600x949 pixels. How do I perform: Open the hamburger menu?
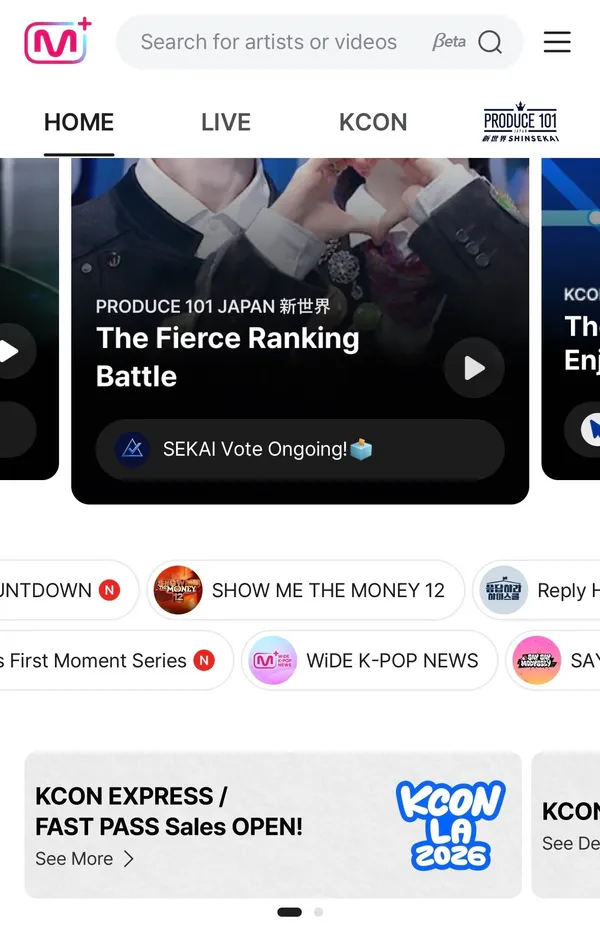tap(557, 42)
